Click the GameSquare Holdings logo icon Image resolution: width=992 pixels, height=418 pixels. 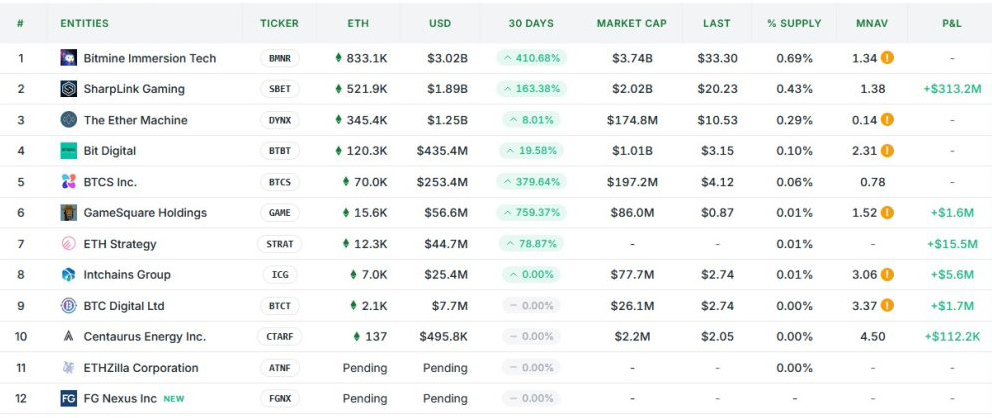[68, 213]
